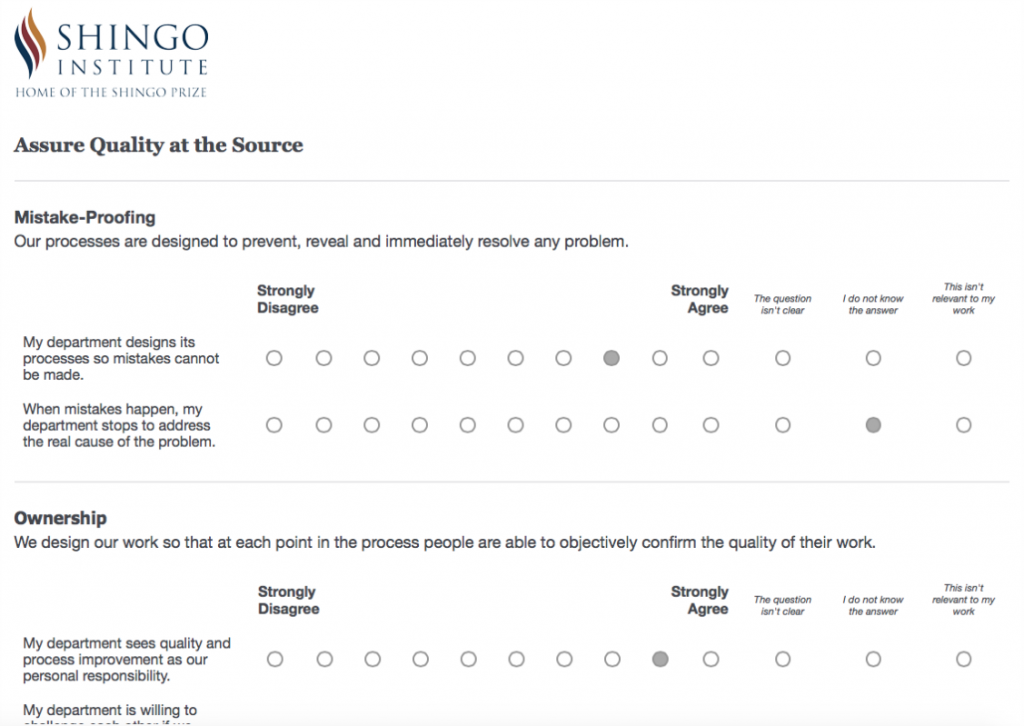This screenshot has height=726, width=1024.
Task: Pick 'This isn't relevant to my work' for Ownership question
Action: click(x=963, y=659)
